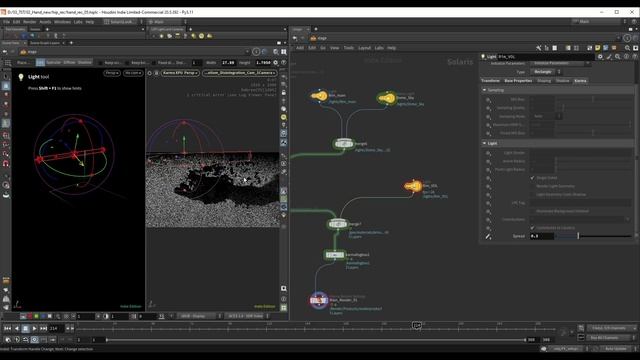Open the Layout menu in network editor
The width and height of the screenshot is (640, 360).
pyautogui.click(x=364, y=48)
